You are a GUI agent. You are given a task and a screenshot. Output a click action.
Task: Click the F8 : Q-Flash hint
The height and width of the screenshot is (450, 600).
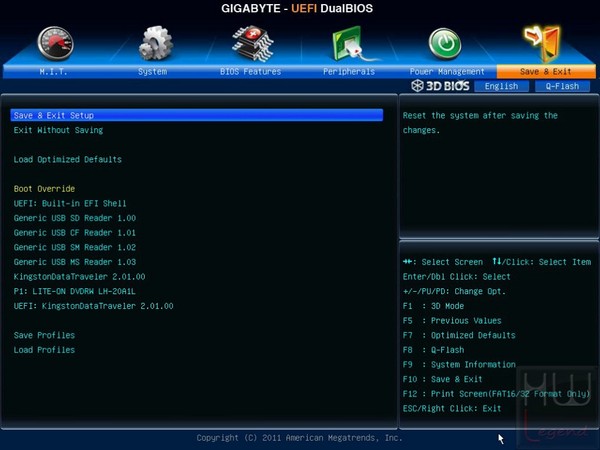coord(433,350)
